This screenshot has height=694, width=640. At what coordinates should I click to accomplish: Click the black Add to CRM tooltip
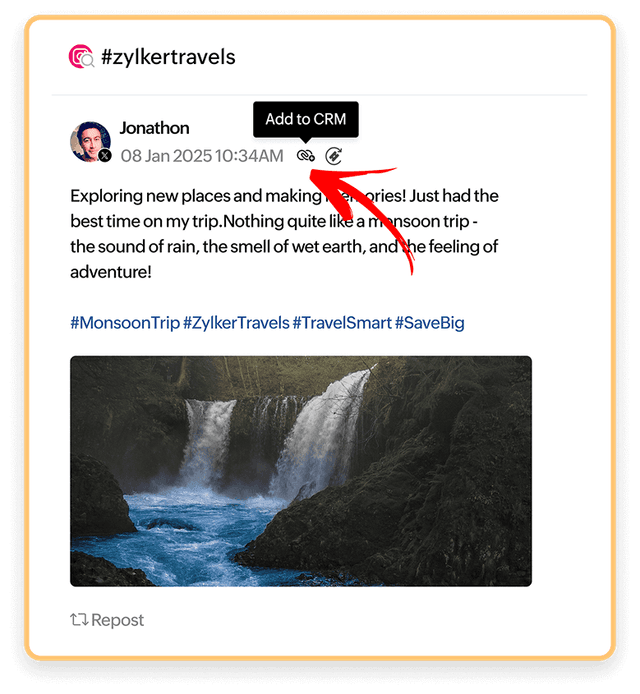306,119
